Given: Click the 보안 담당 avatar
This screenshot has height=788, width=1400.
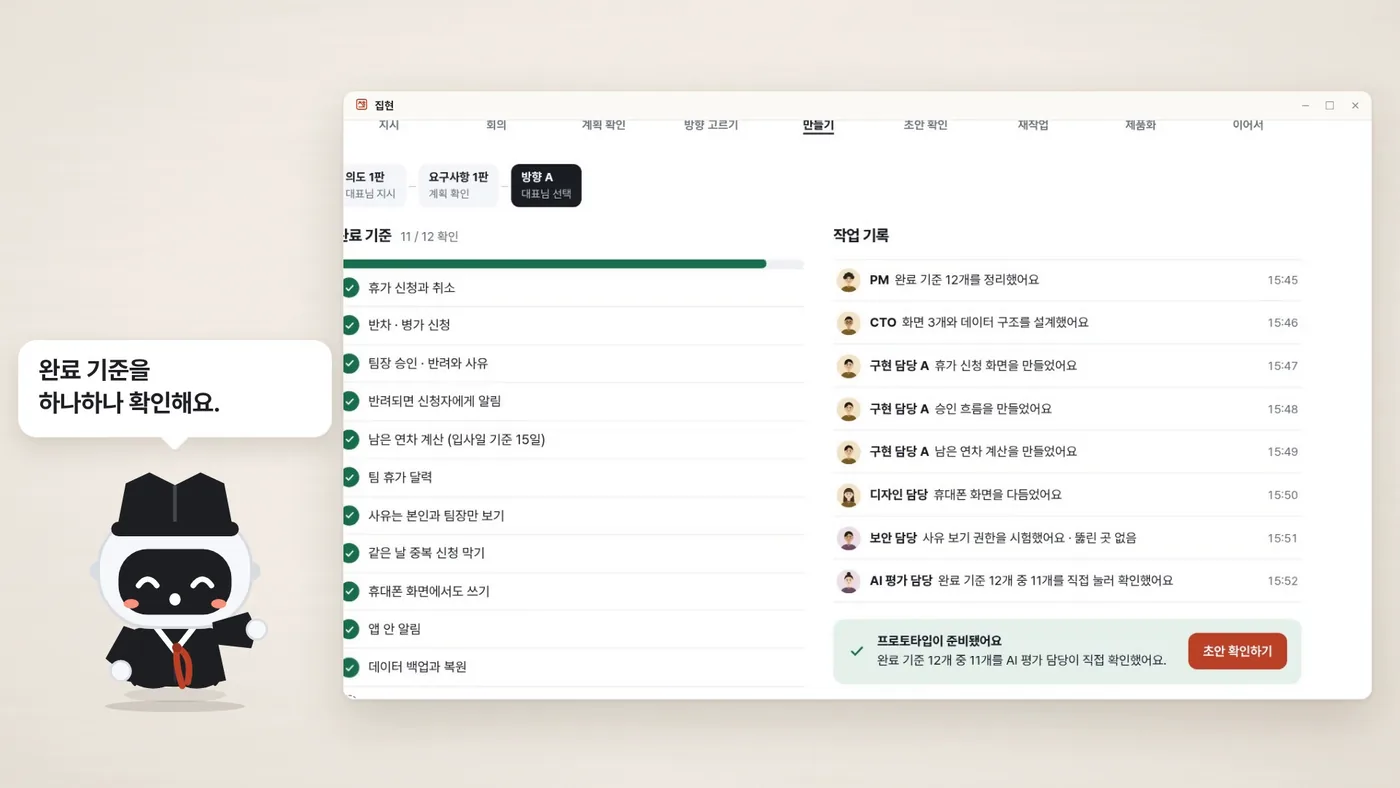Looking at the screenshot, I should [x=849, y=538].
